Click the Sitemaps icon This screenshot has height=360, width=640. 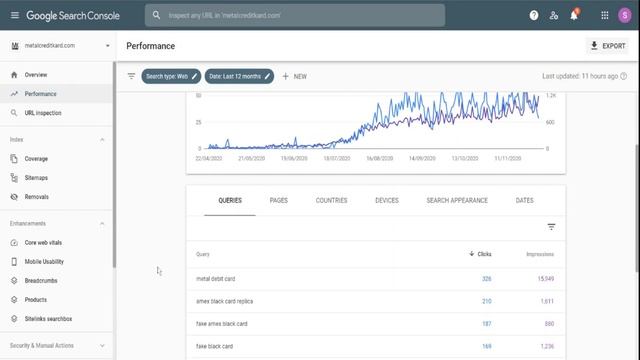pos(14,178)
